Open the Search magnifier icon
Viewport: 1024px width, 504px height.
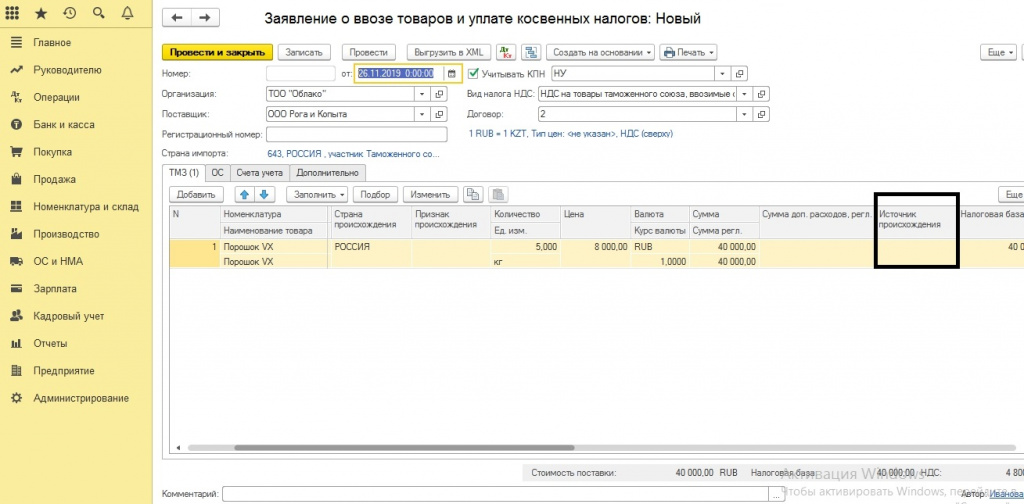point(99,13)
